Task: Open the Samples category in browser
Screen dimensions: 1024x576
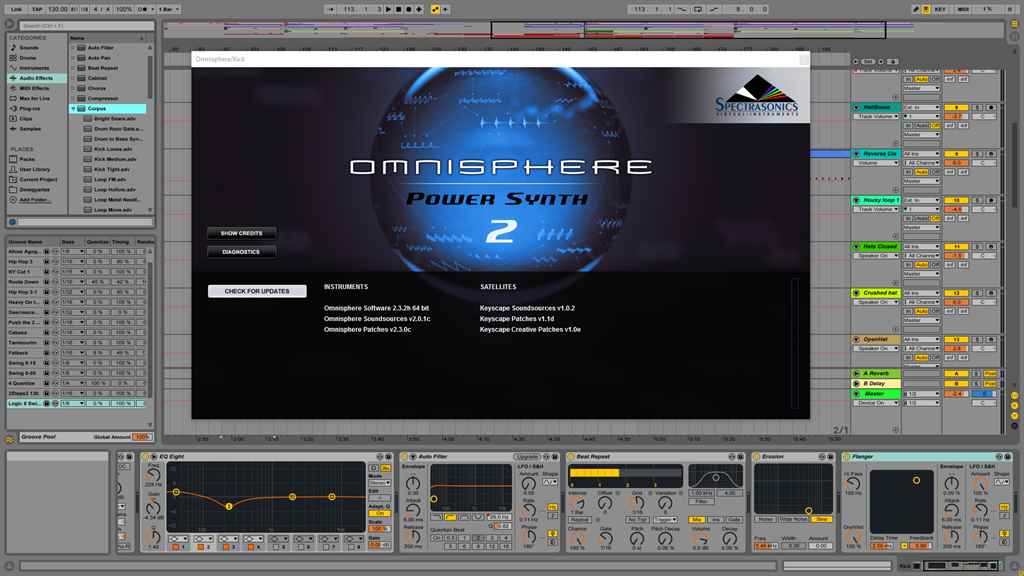Action: pos(30,129)
